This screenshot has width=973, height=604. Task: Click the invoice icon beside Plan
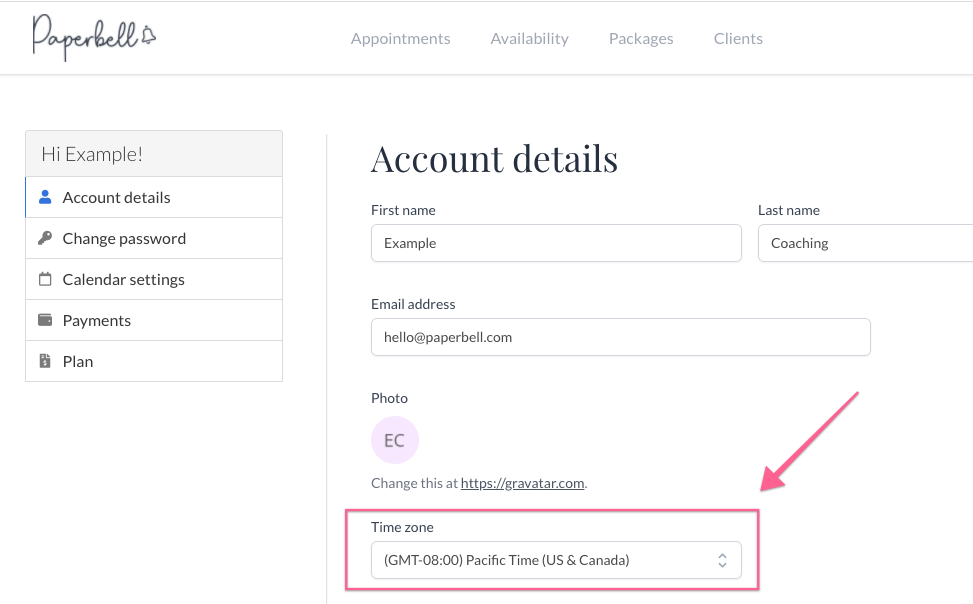45,361
